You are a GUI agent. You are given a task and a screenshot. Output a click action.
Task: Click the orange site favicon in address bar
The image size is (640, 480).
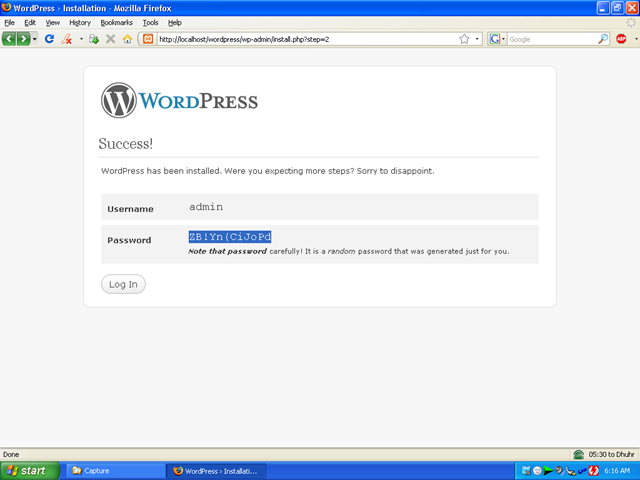(148, 39)
